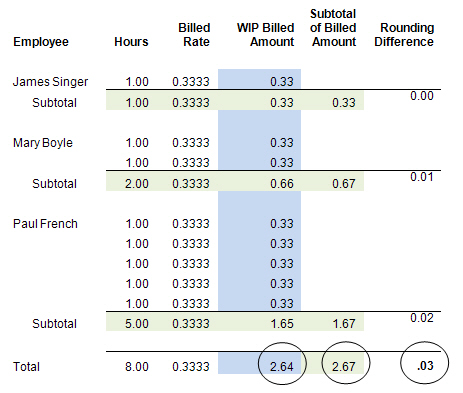The height and width of the screenshot is (393, 463).
Task: Select the 1.65 WIP subtotal value
Action: 282,324
